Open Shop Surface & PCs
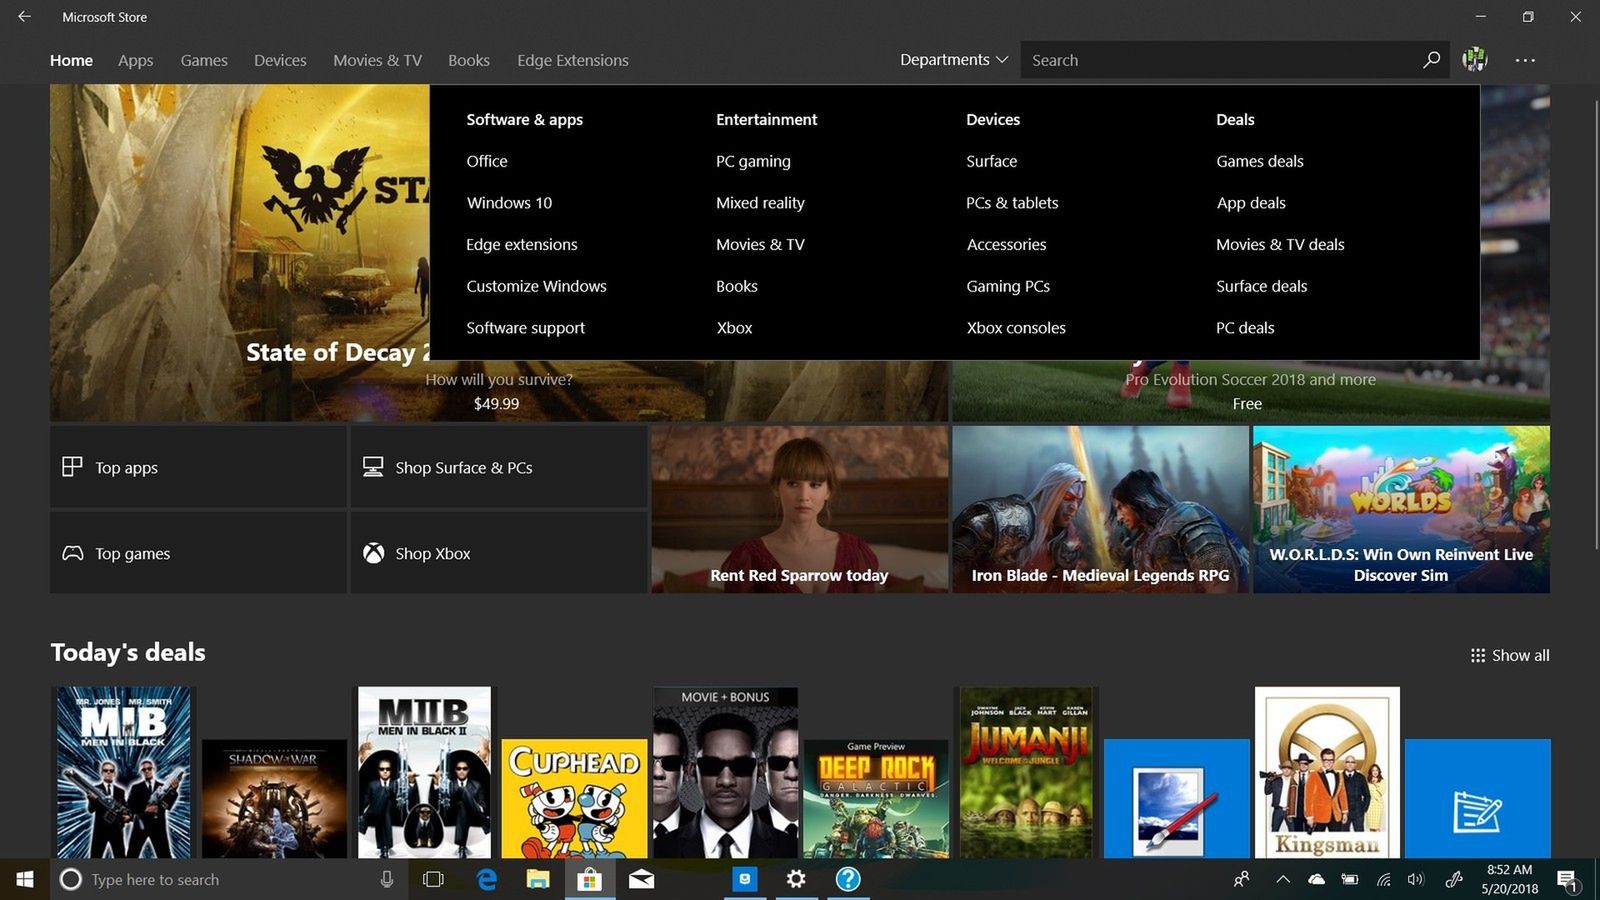Screen dimensions: 1600x900 click(499, 467)
